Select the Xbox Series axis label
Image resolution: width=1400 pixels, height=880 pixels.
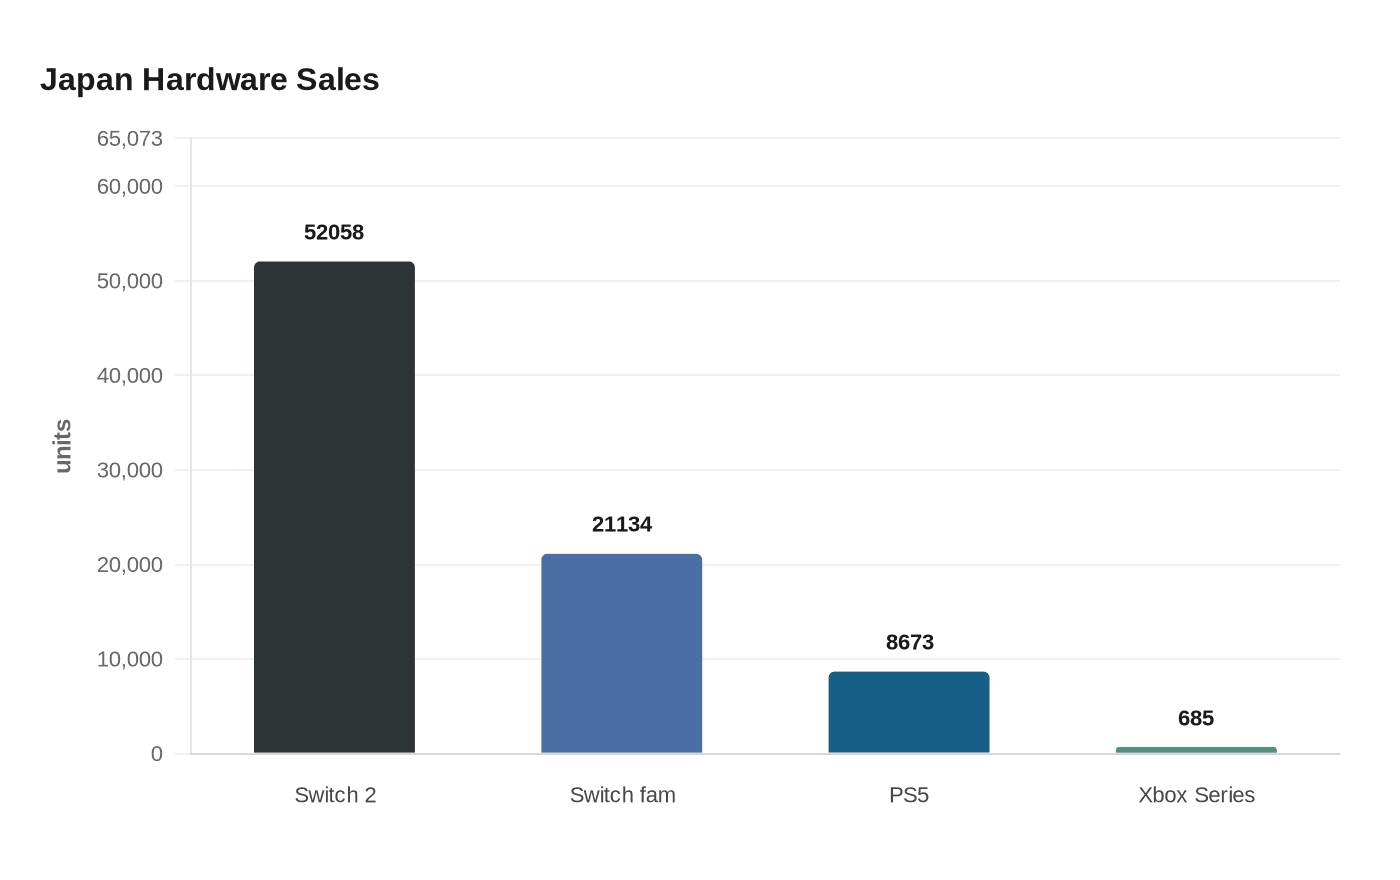click(1196, 795)
